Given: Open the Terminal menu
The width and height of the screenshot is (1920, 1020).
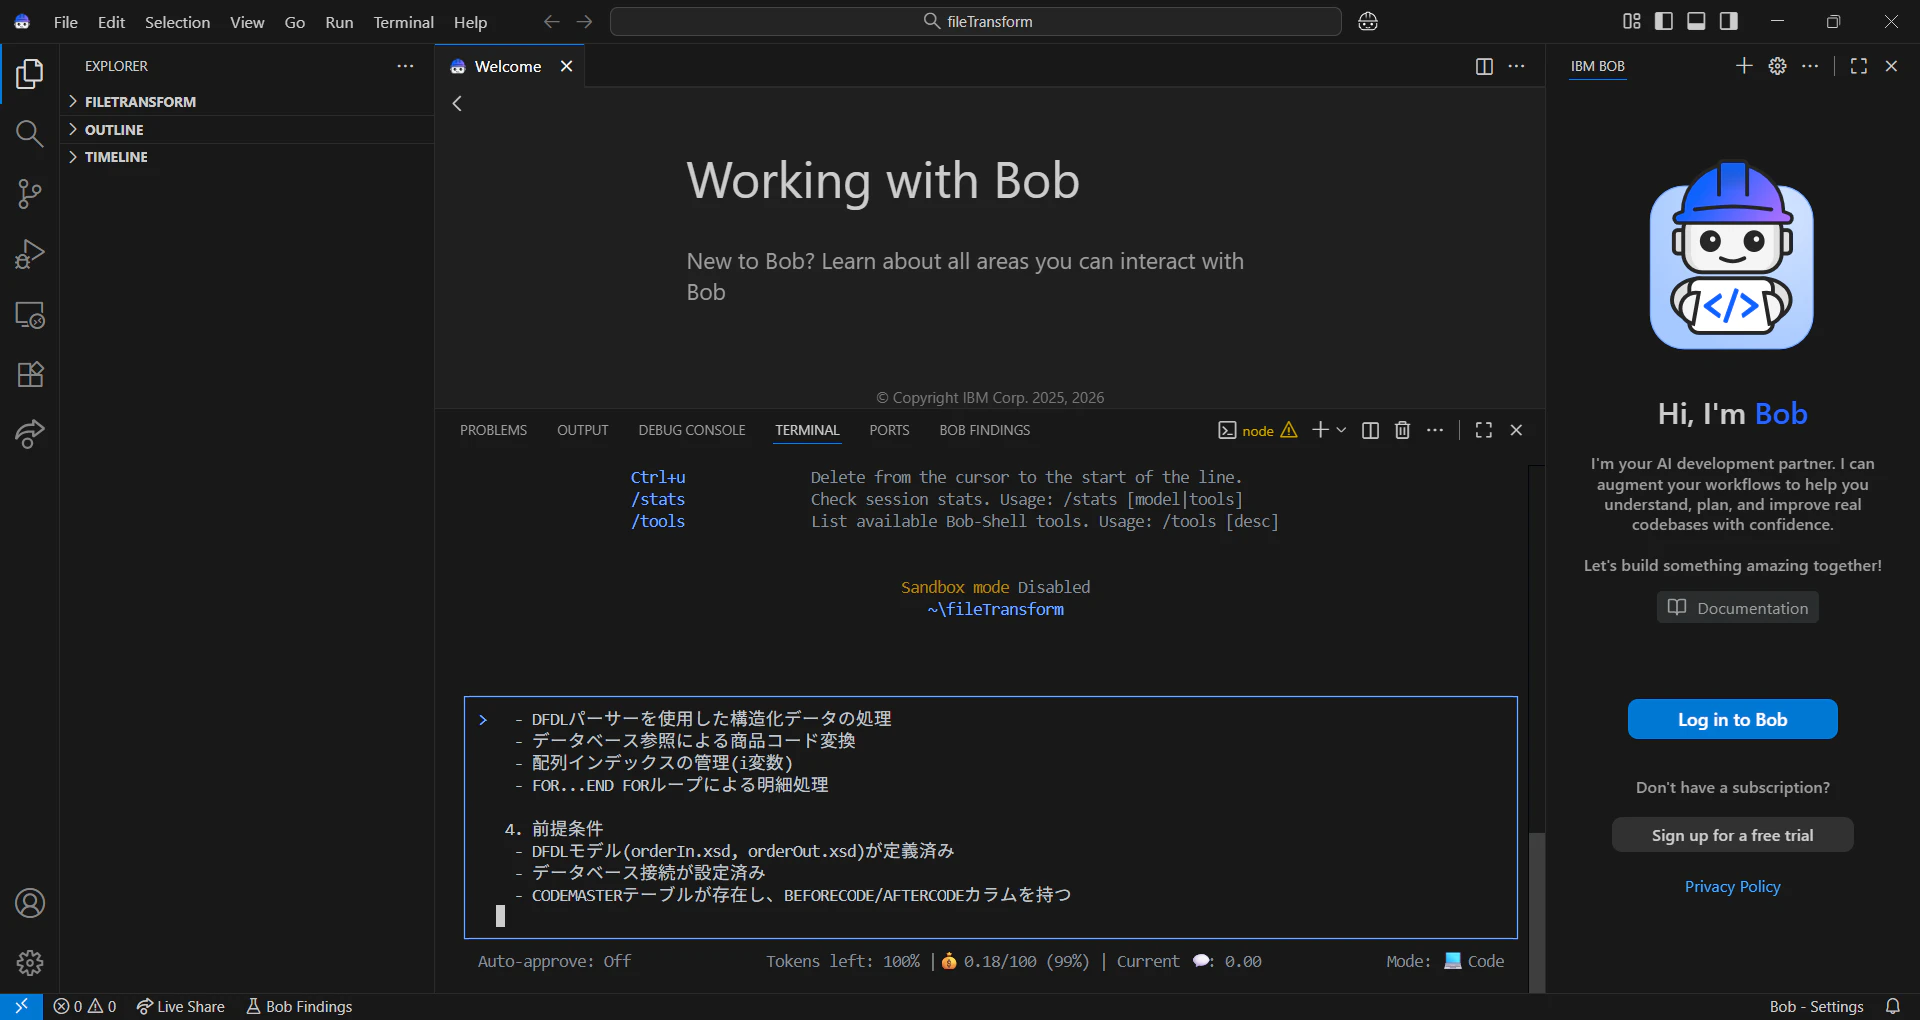Looking at the screenshot, I should tap(404, 22).
